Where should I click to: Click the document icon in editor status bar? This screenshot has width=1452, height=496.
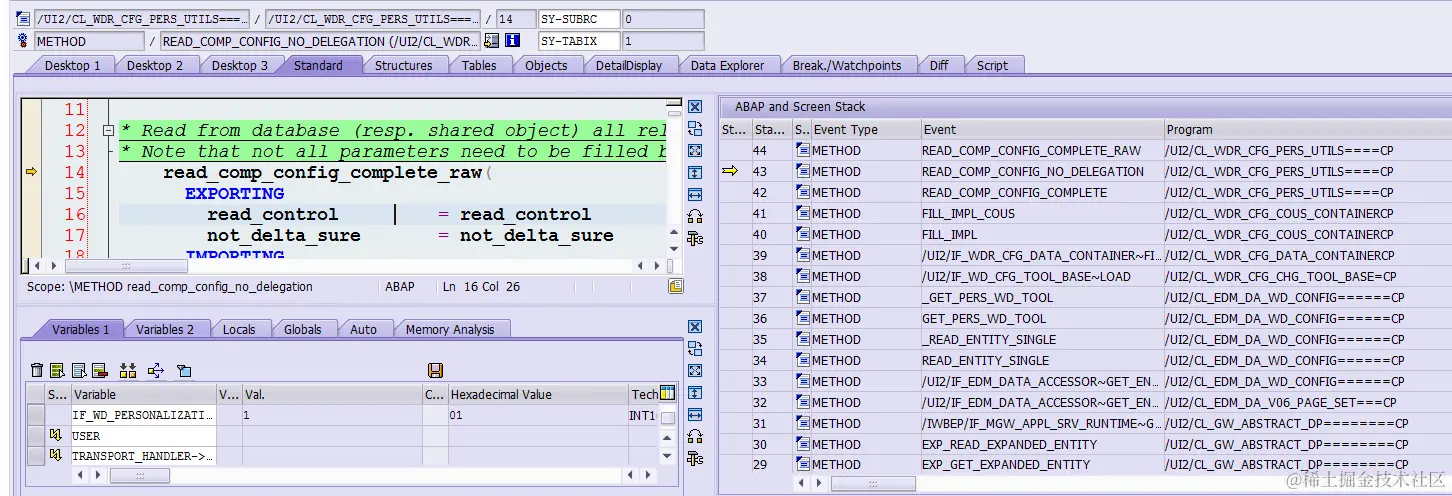(676, 286)
